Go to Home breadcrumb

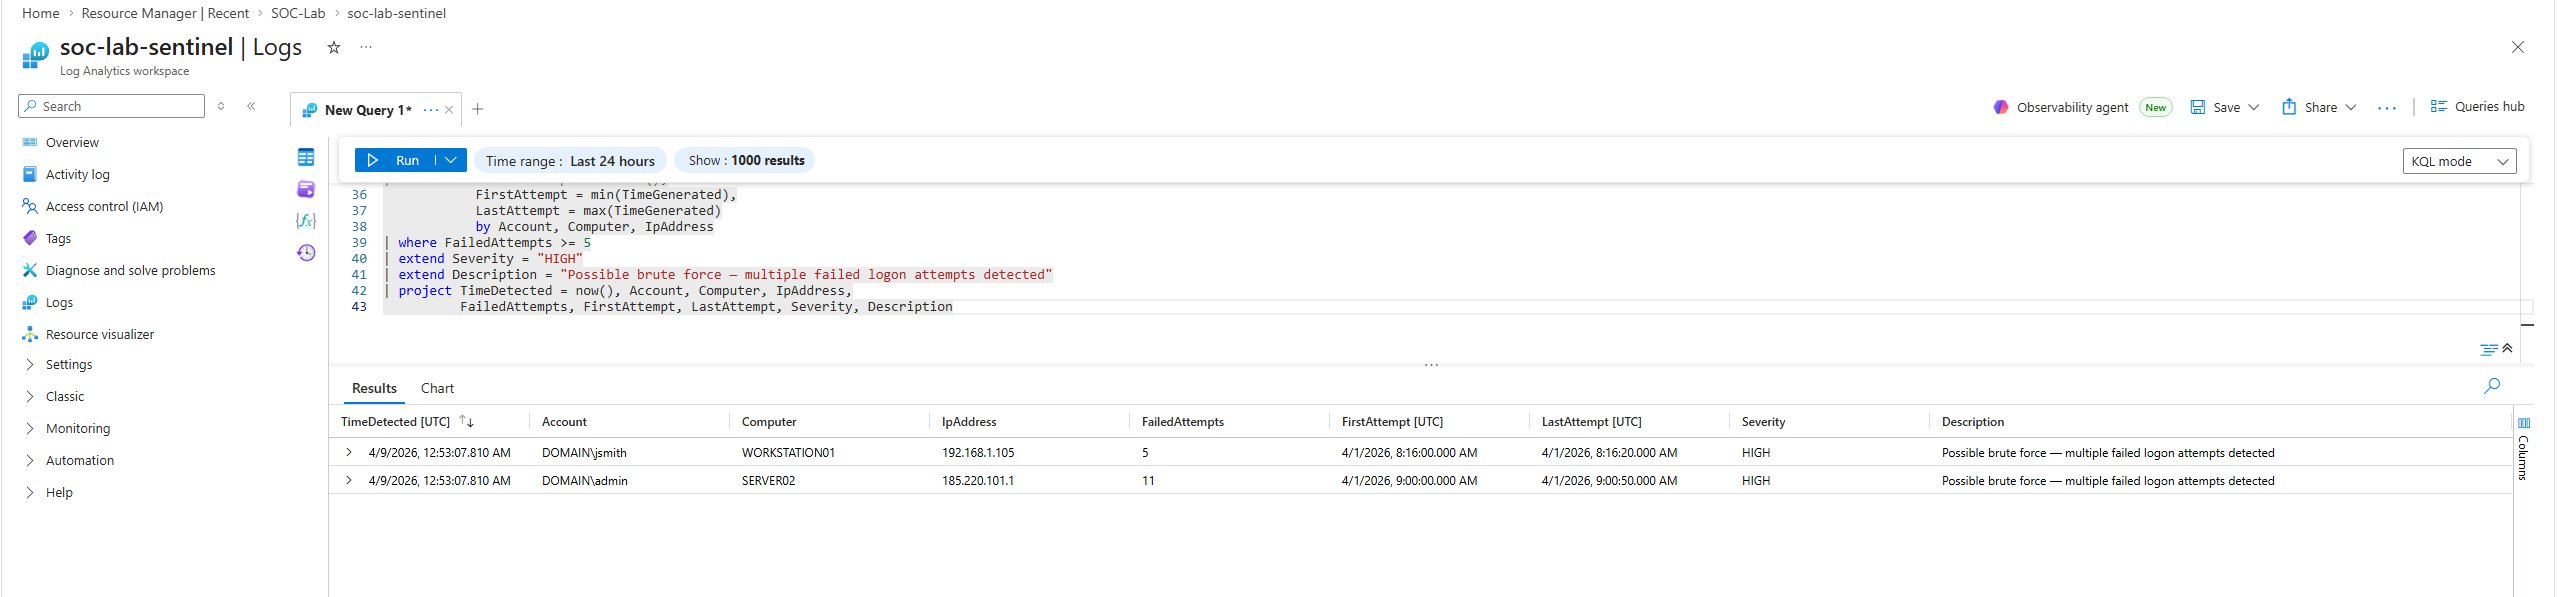tap(40, 13)
